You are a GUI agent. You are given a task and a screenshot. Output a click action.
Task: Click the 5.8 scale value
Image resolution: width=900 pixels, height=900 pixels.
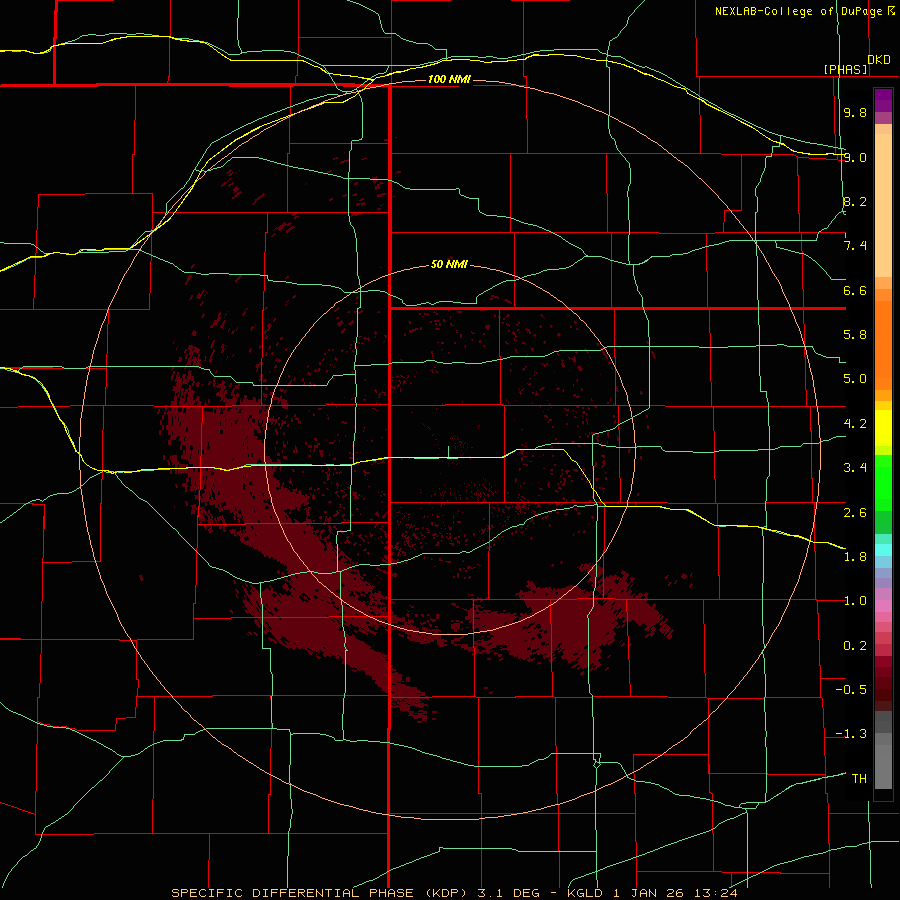(855, 335)
